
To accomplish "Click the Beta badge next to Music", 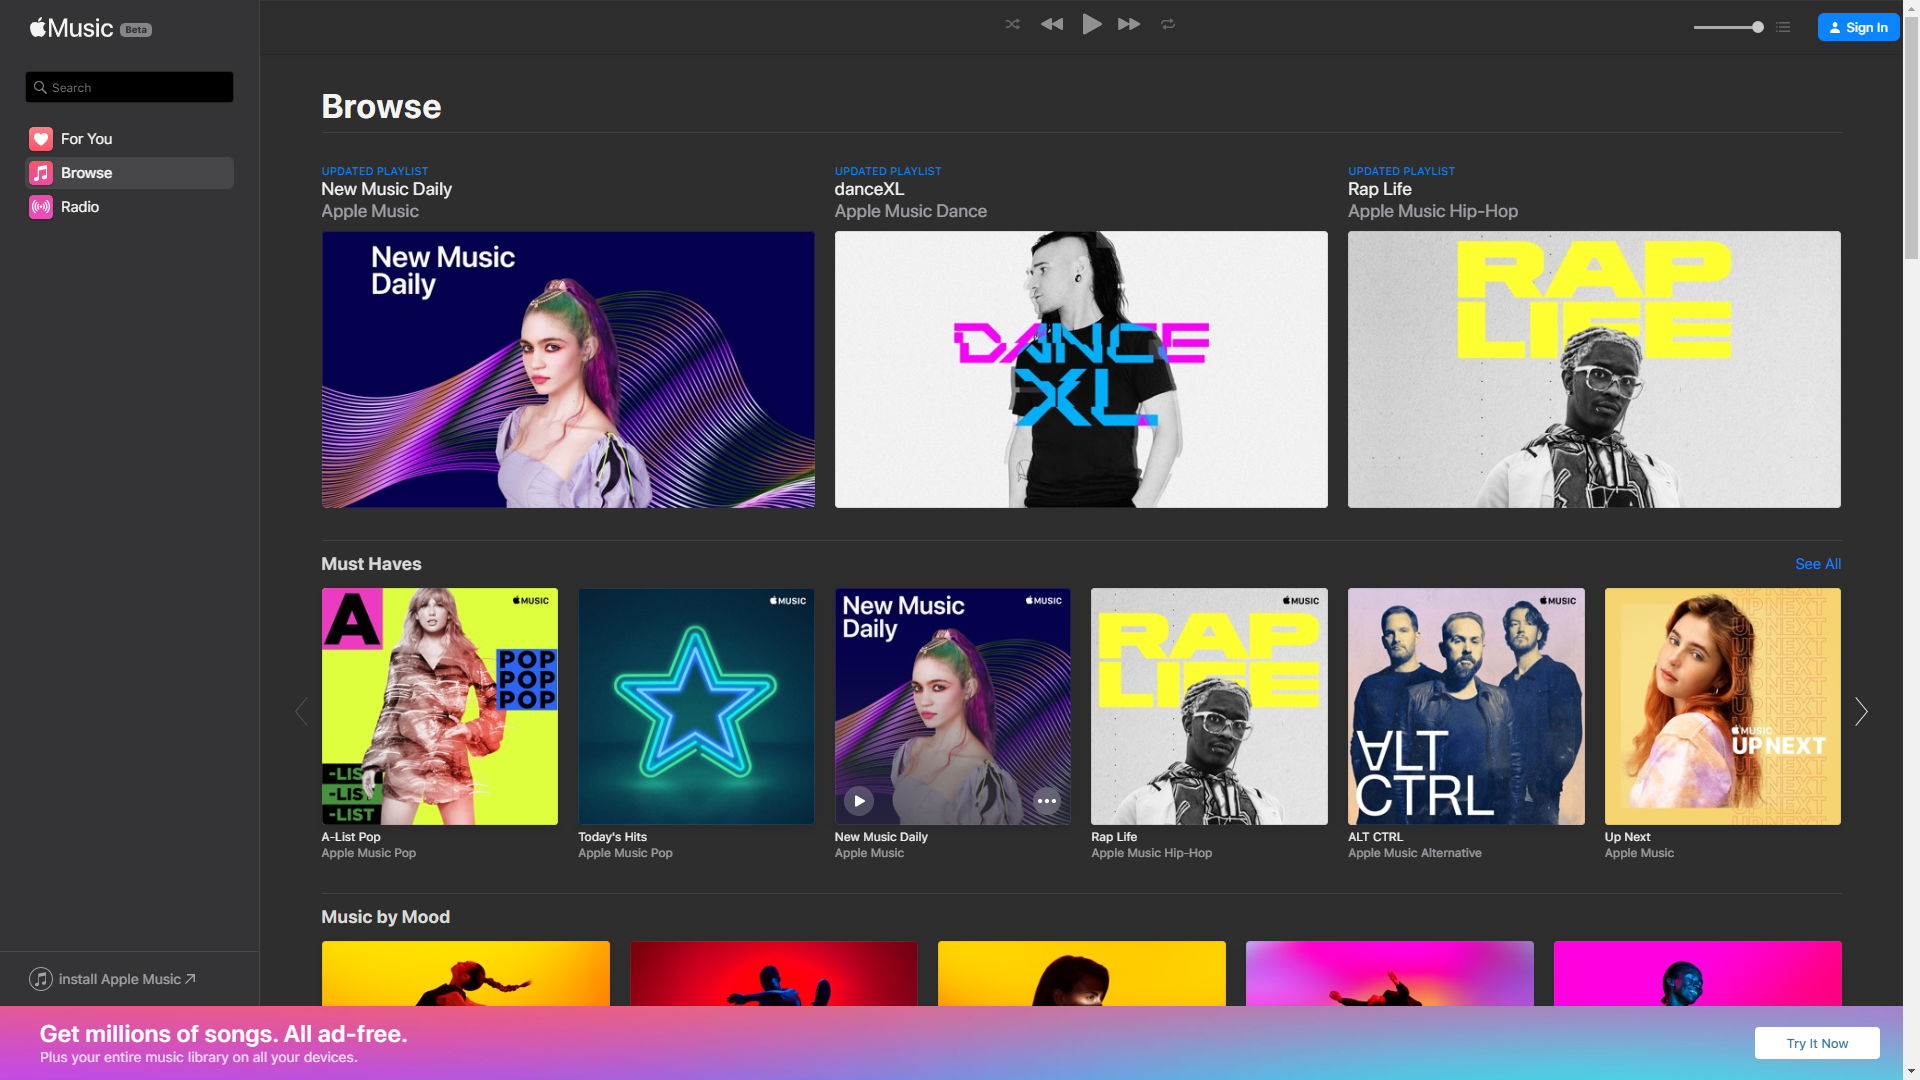I will [136, 30].
